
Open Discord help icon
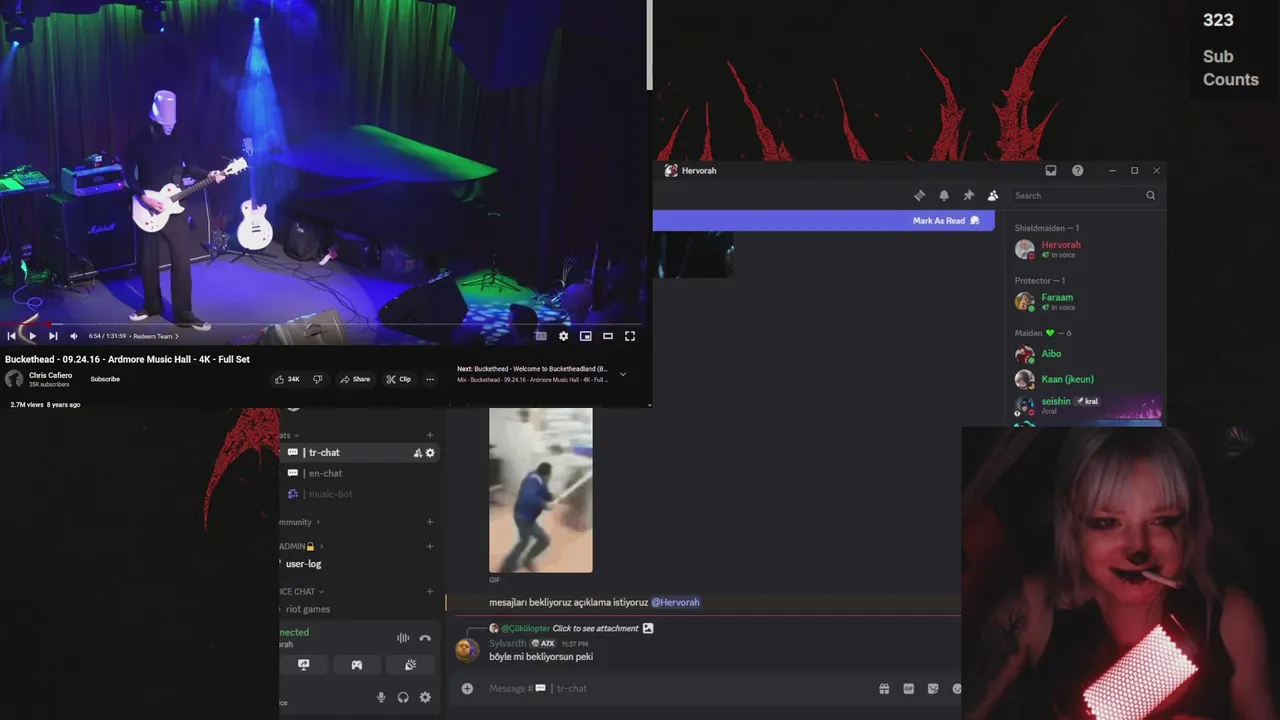(1077, 170)
